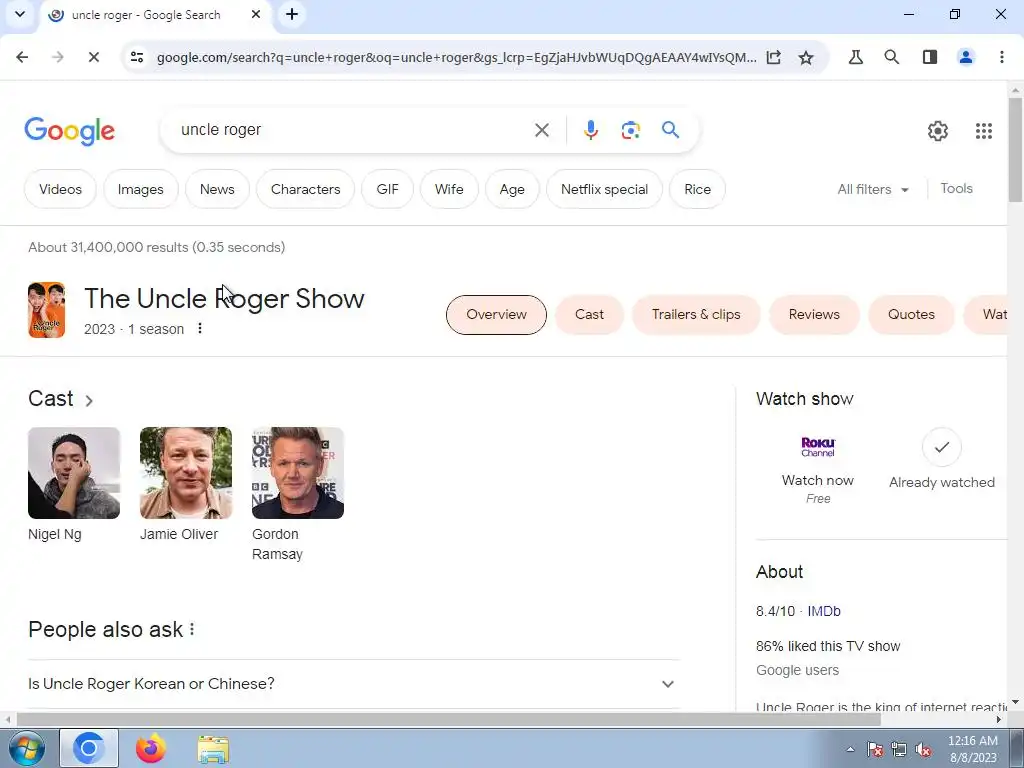Select the Overview tab
The image size is (1024, 768).
(496, 315)
